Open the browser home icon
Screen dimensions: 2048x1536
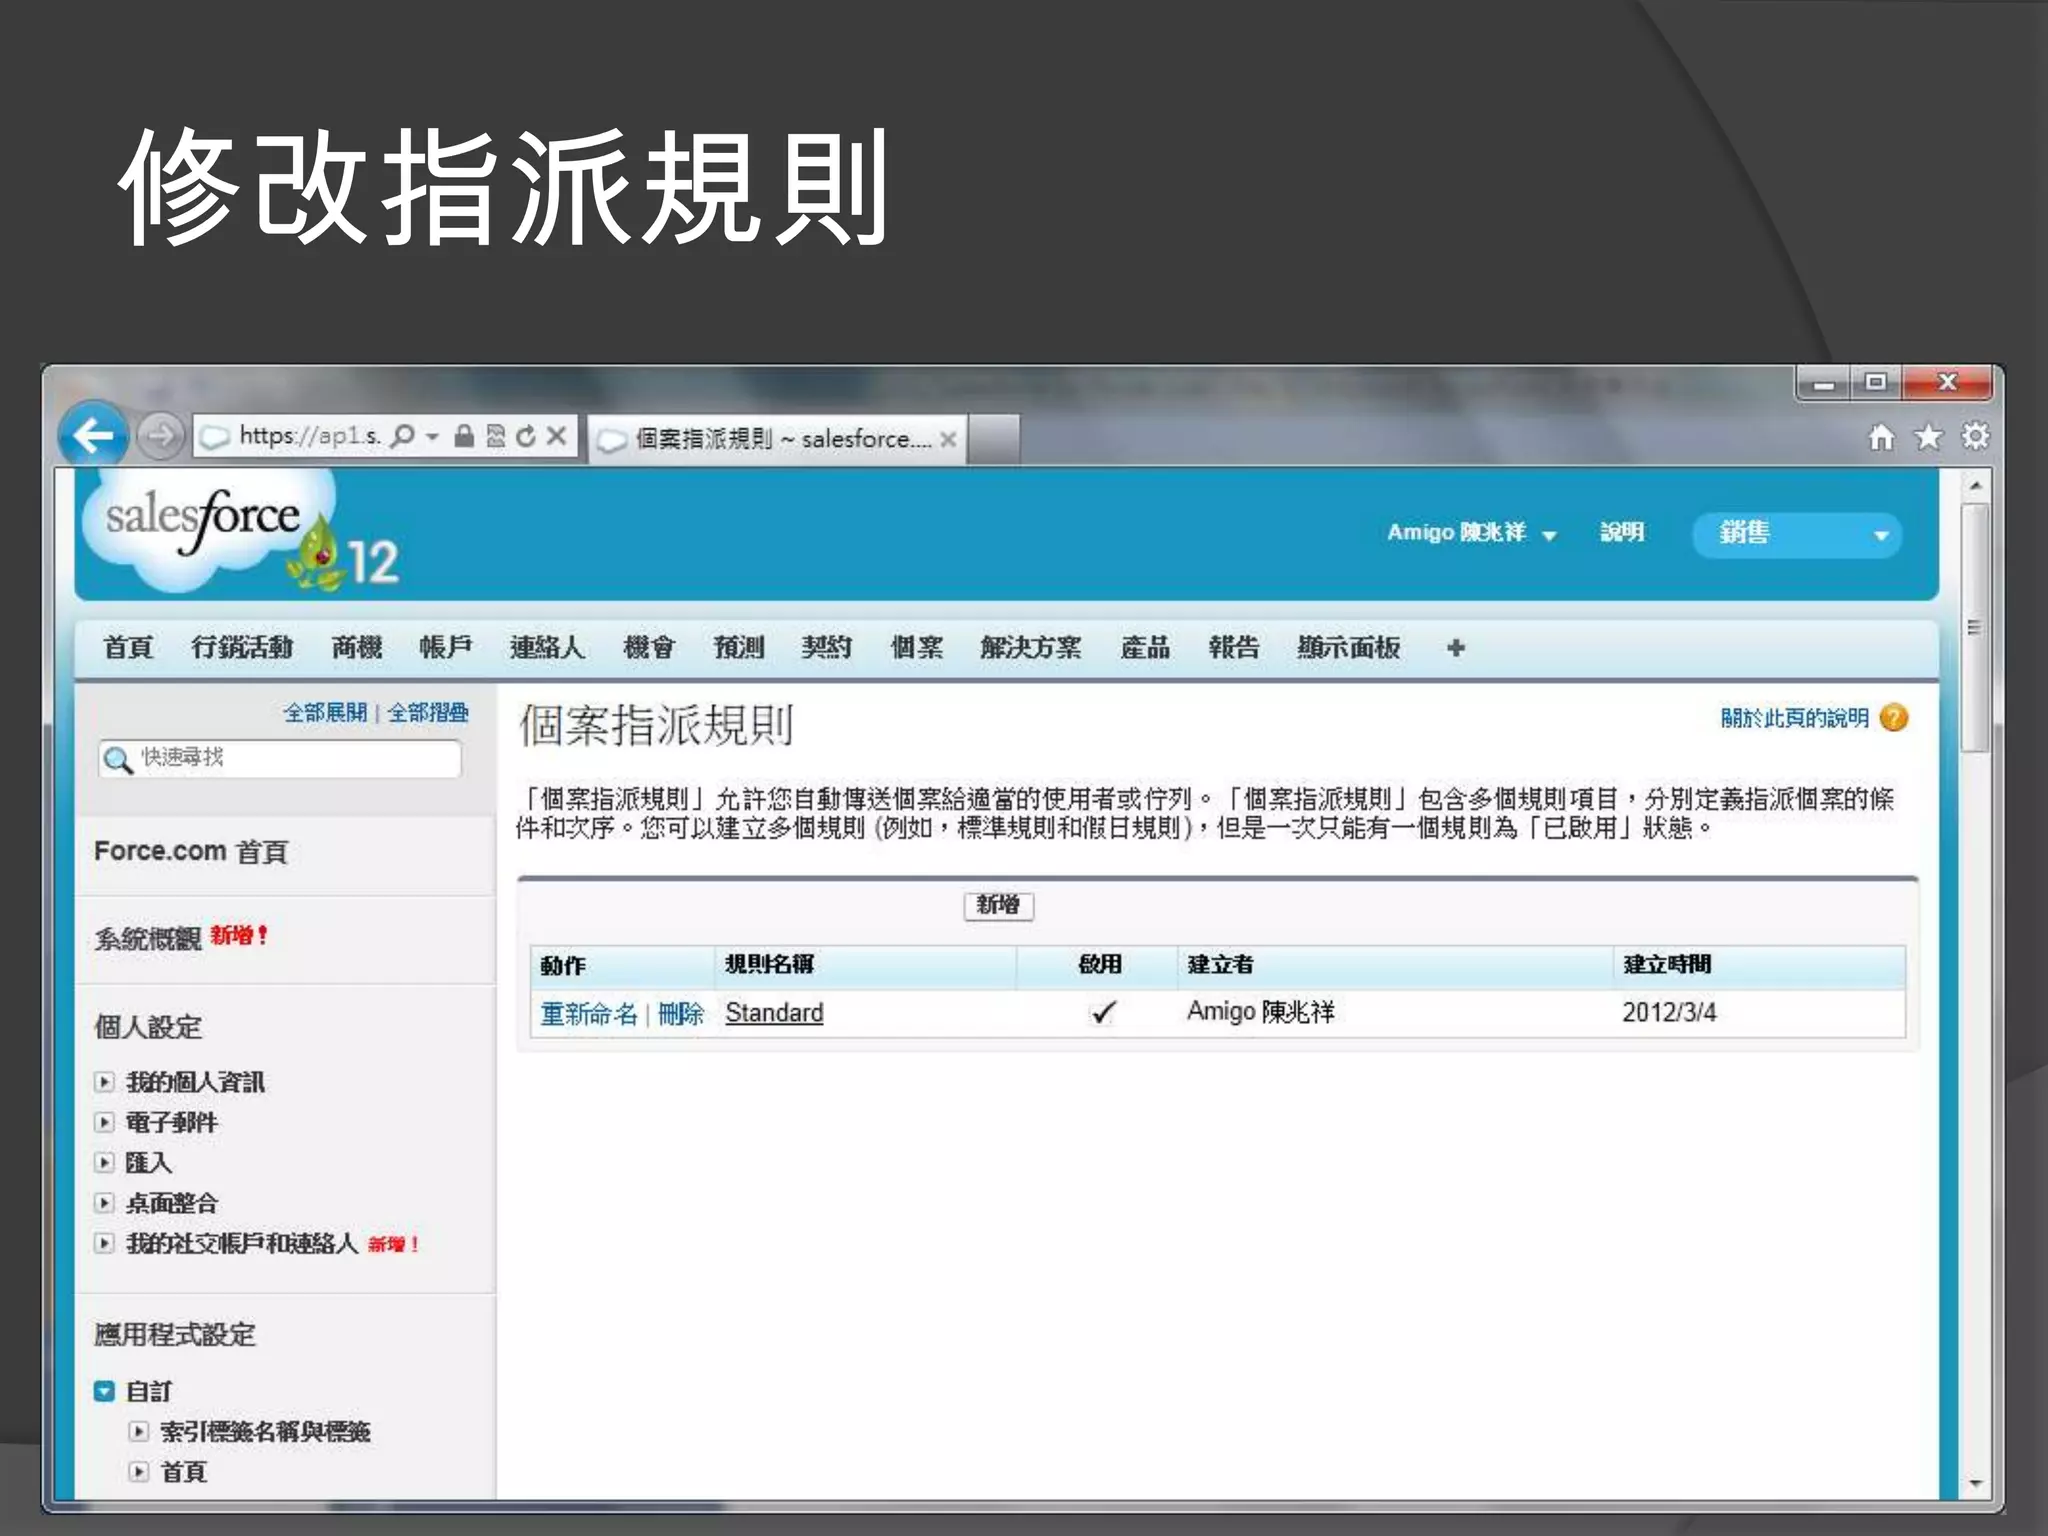point(1882,437)
